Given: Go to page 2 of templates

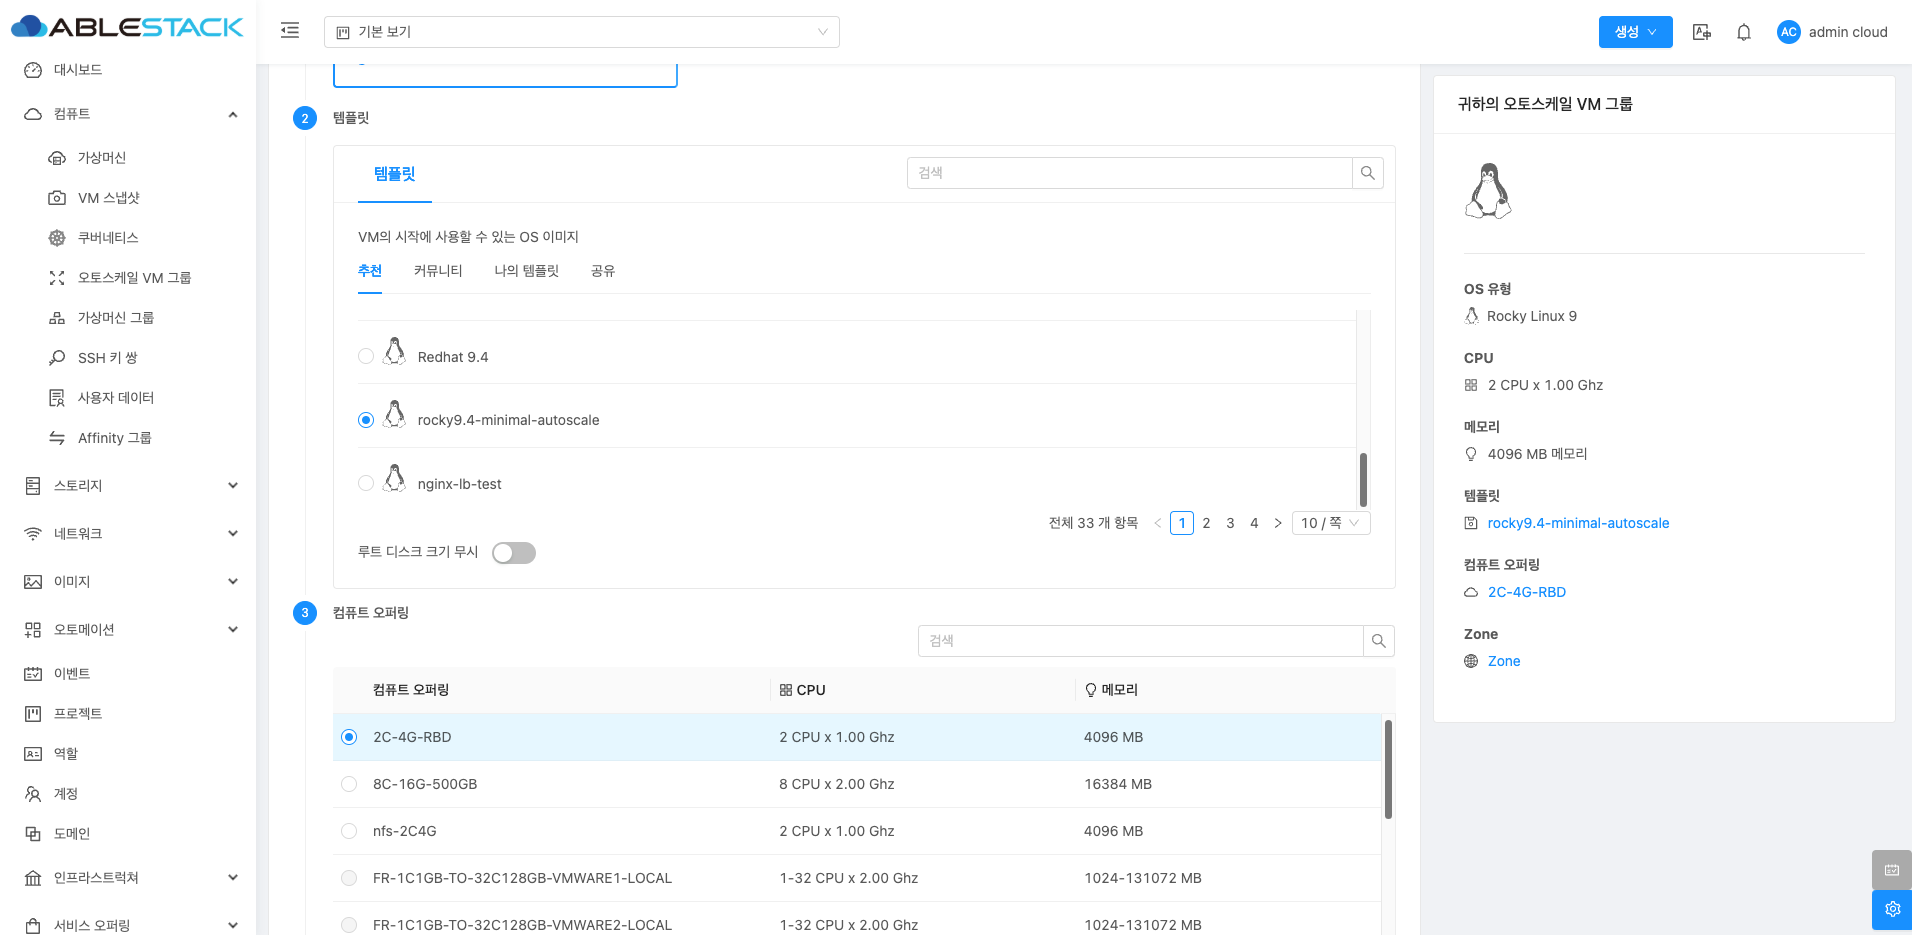Looking at the screenshot, I should pos(1206,523).
